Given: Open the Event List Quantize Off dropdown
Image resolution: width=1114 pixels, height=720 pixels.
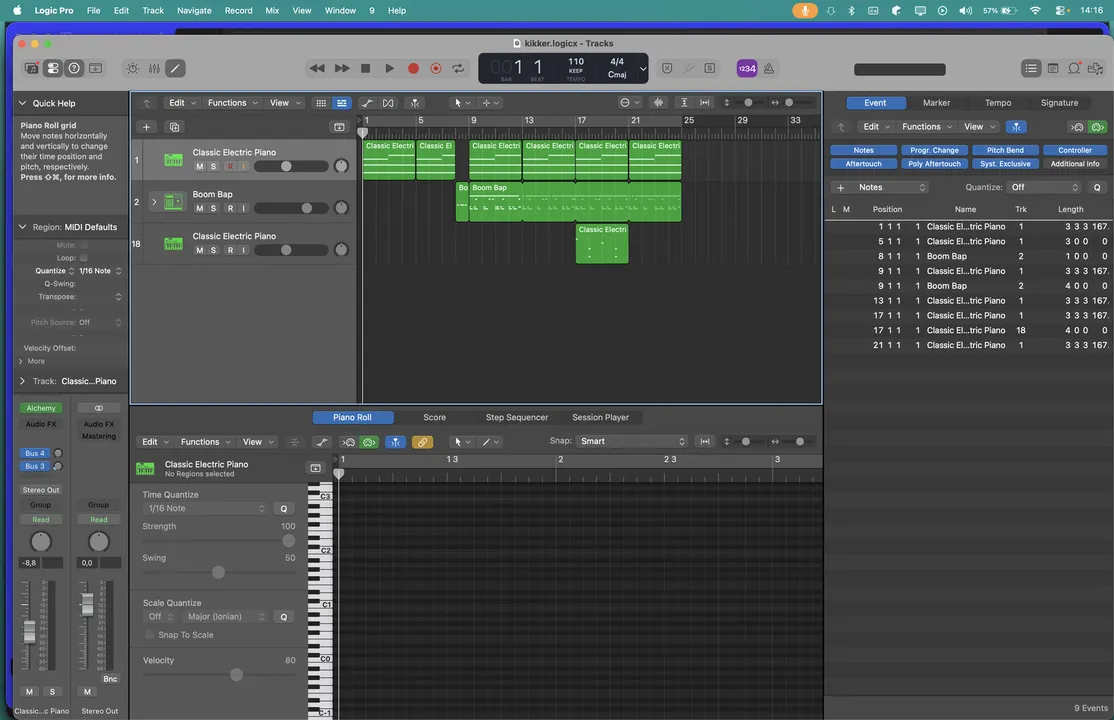Looking at the screenshot, I should (x=1044, y=187).
